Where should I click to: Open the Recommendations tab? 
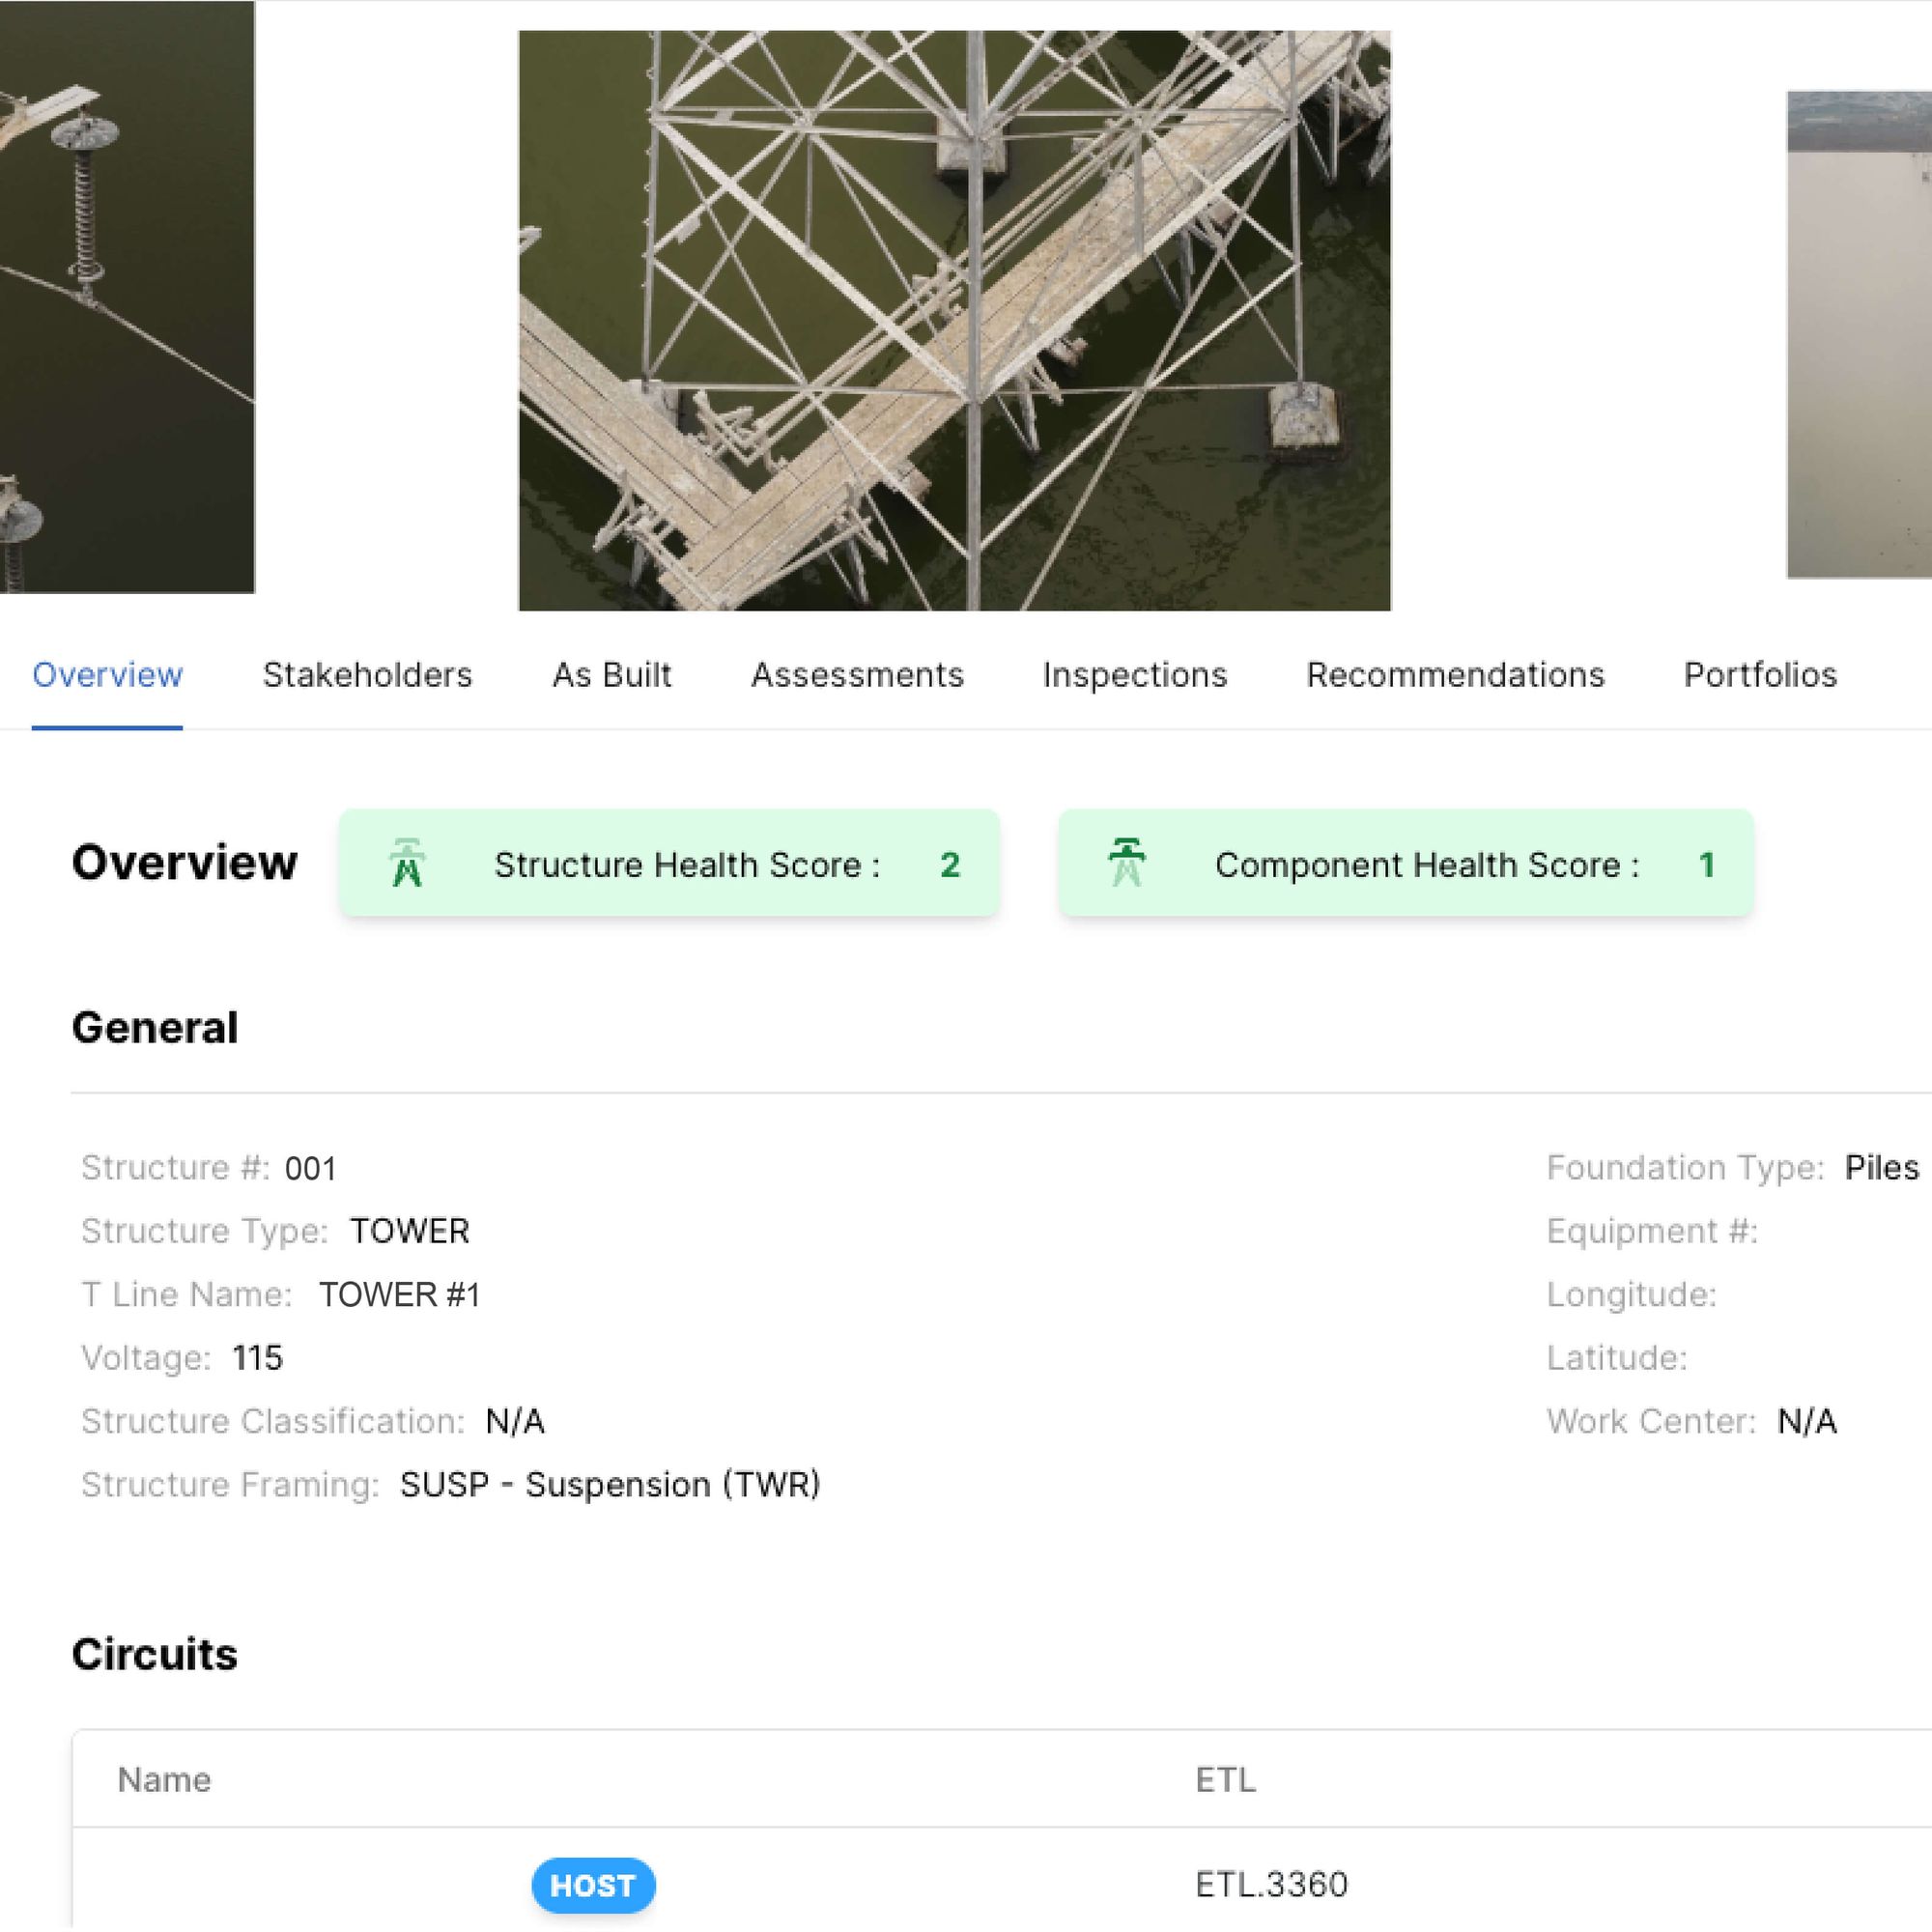(x=1455, y=675)
